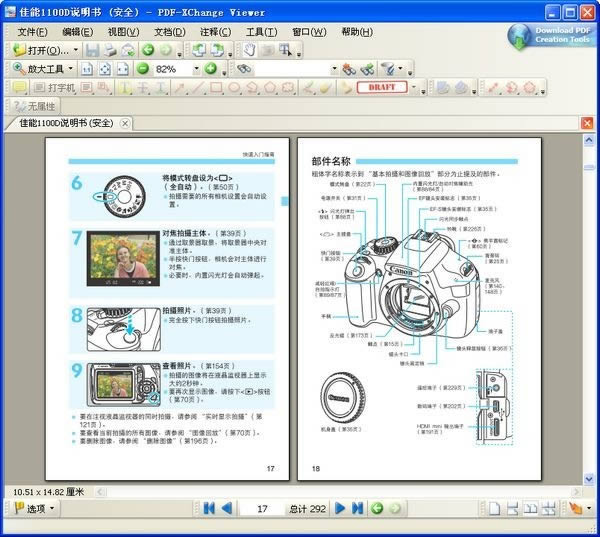Open the 82% zoom level dropdown
Screen dimensions: 600x537
[196, 69]
